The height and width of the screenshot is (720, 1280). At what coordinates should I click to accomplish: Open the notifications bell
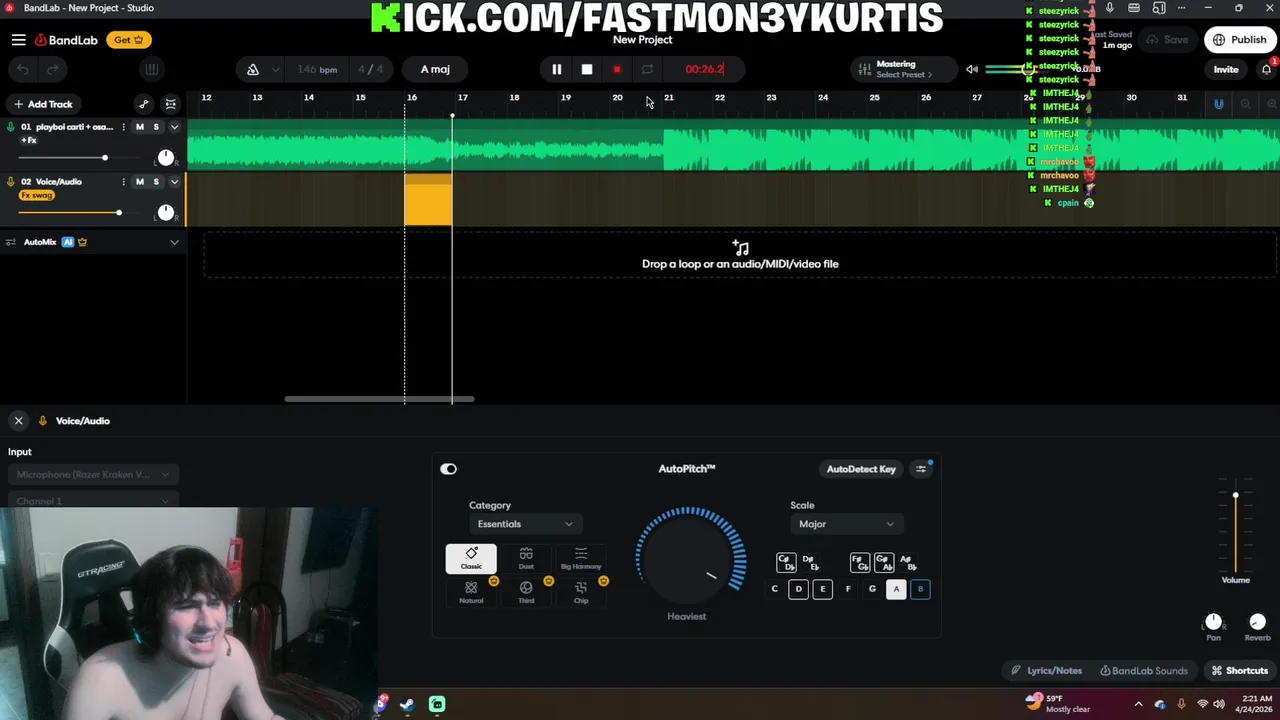(1266, 69)
